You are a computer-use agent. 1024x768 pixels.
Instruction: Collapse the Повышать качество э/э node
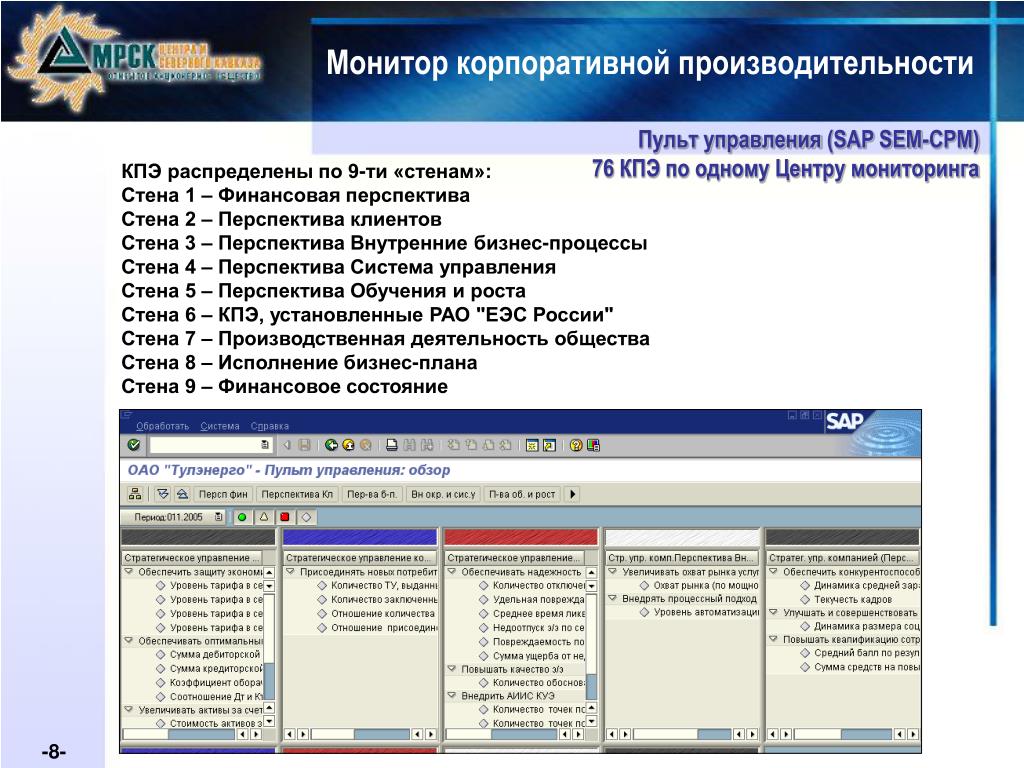coord(451,669)
